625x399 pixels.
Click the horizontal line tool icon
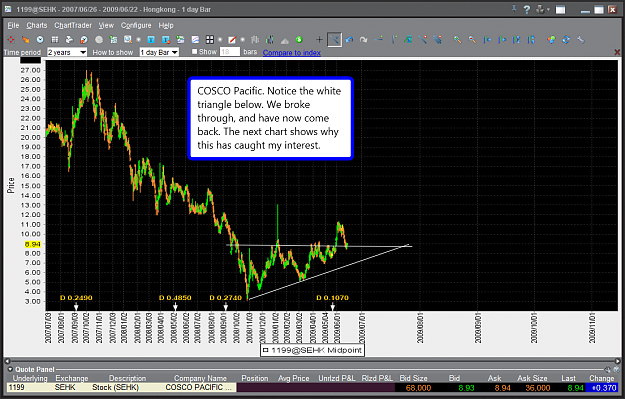click(379, 39)
